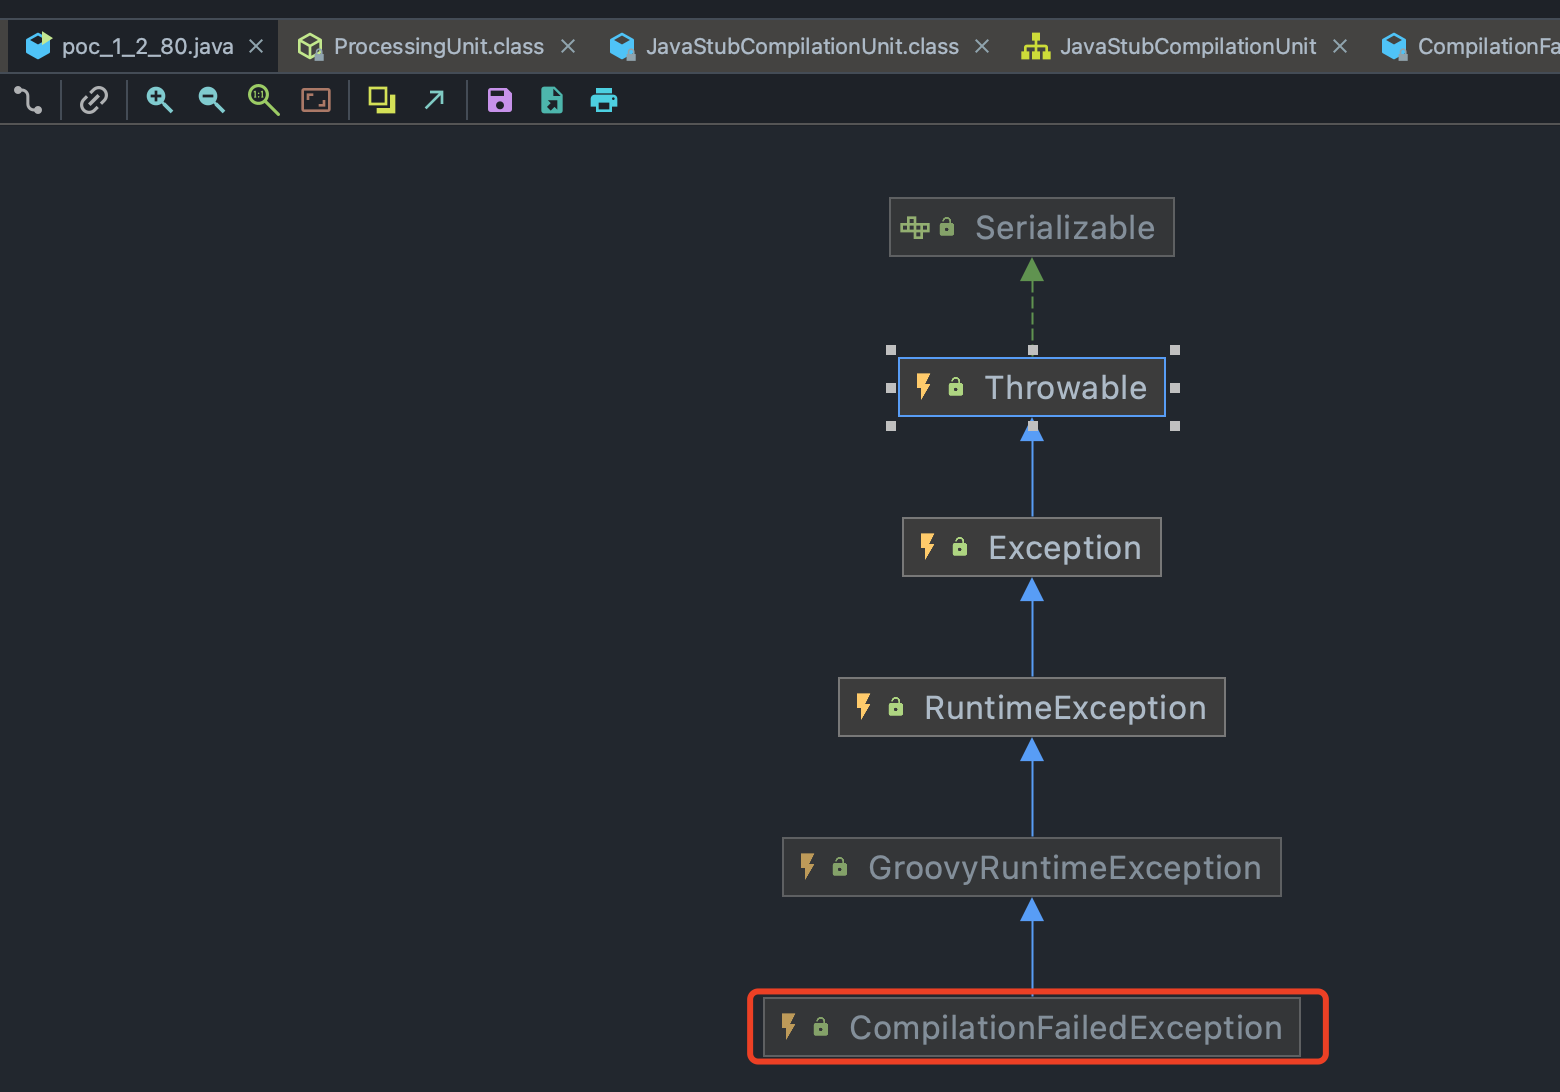Zoom in on the diagram
Viewport: 1560px width, 1092px height.
pyautogui.click(x=159, y=100)
